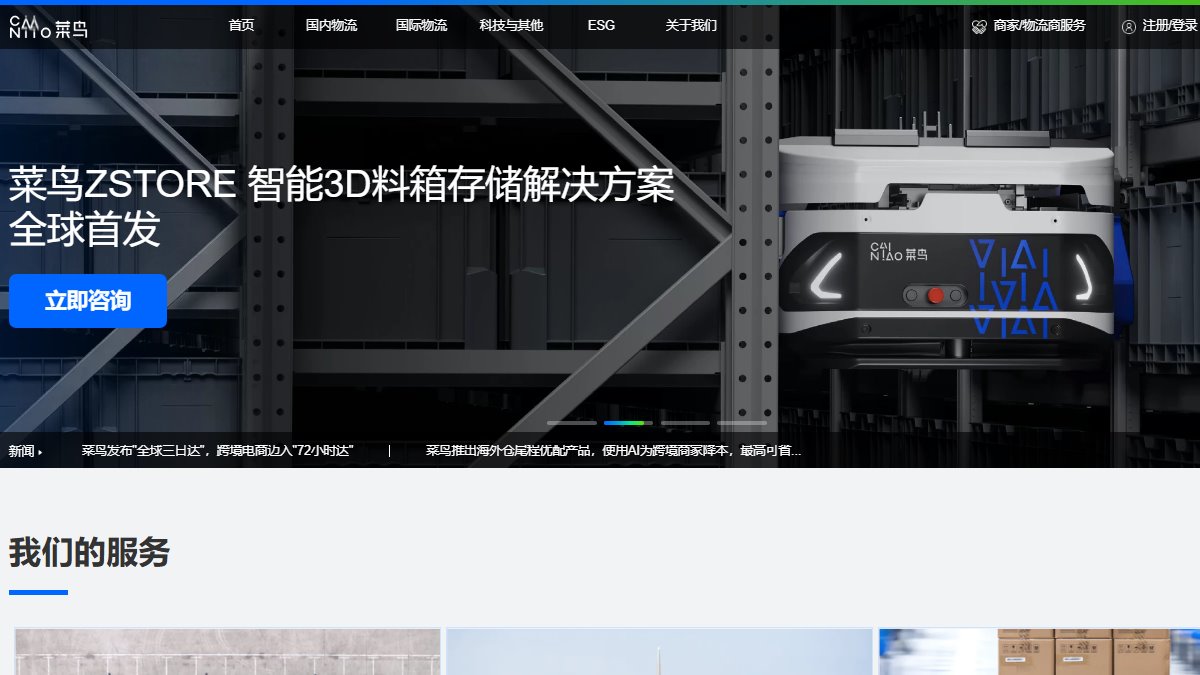The width and height of the screenshot is (1200, 675).
Task: Open the first service card thumbnail
Action: coord(227,651)
